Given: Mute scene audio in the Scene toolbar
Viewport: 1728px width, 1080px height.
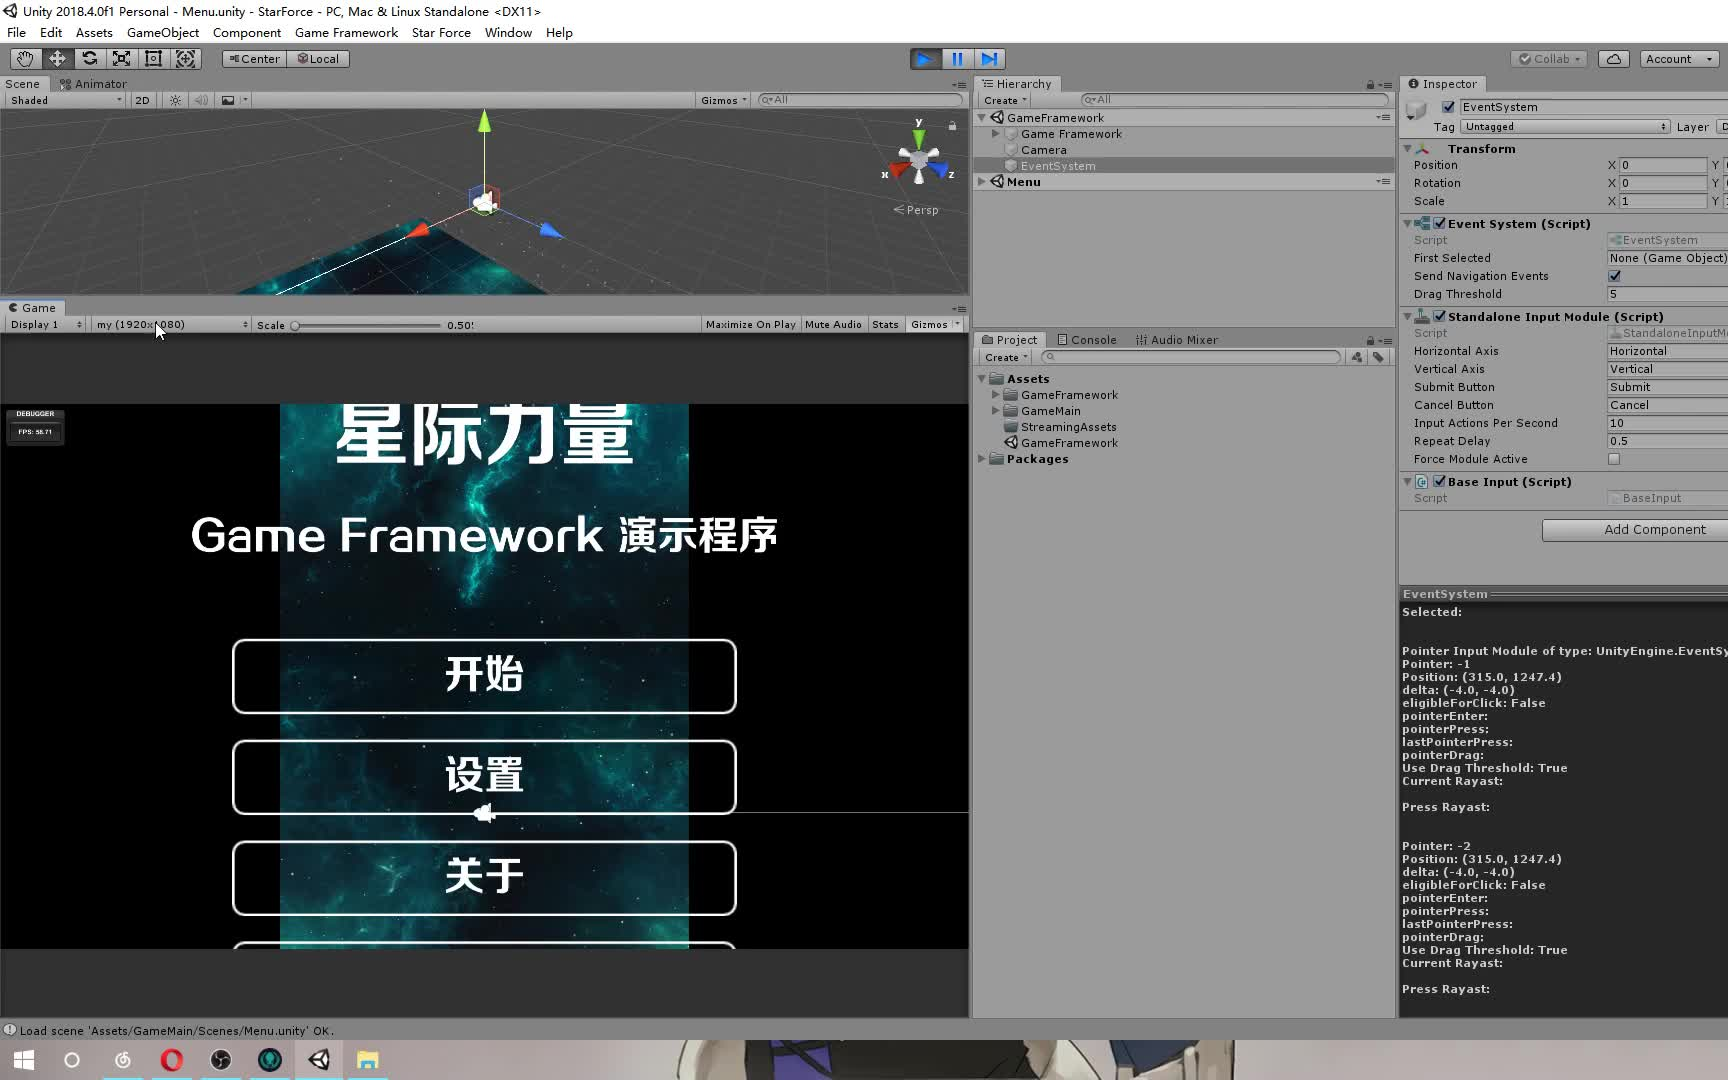Looking at the screenshot, I should click(x=201, y=100).
